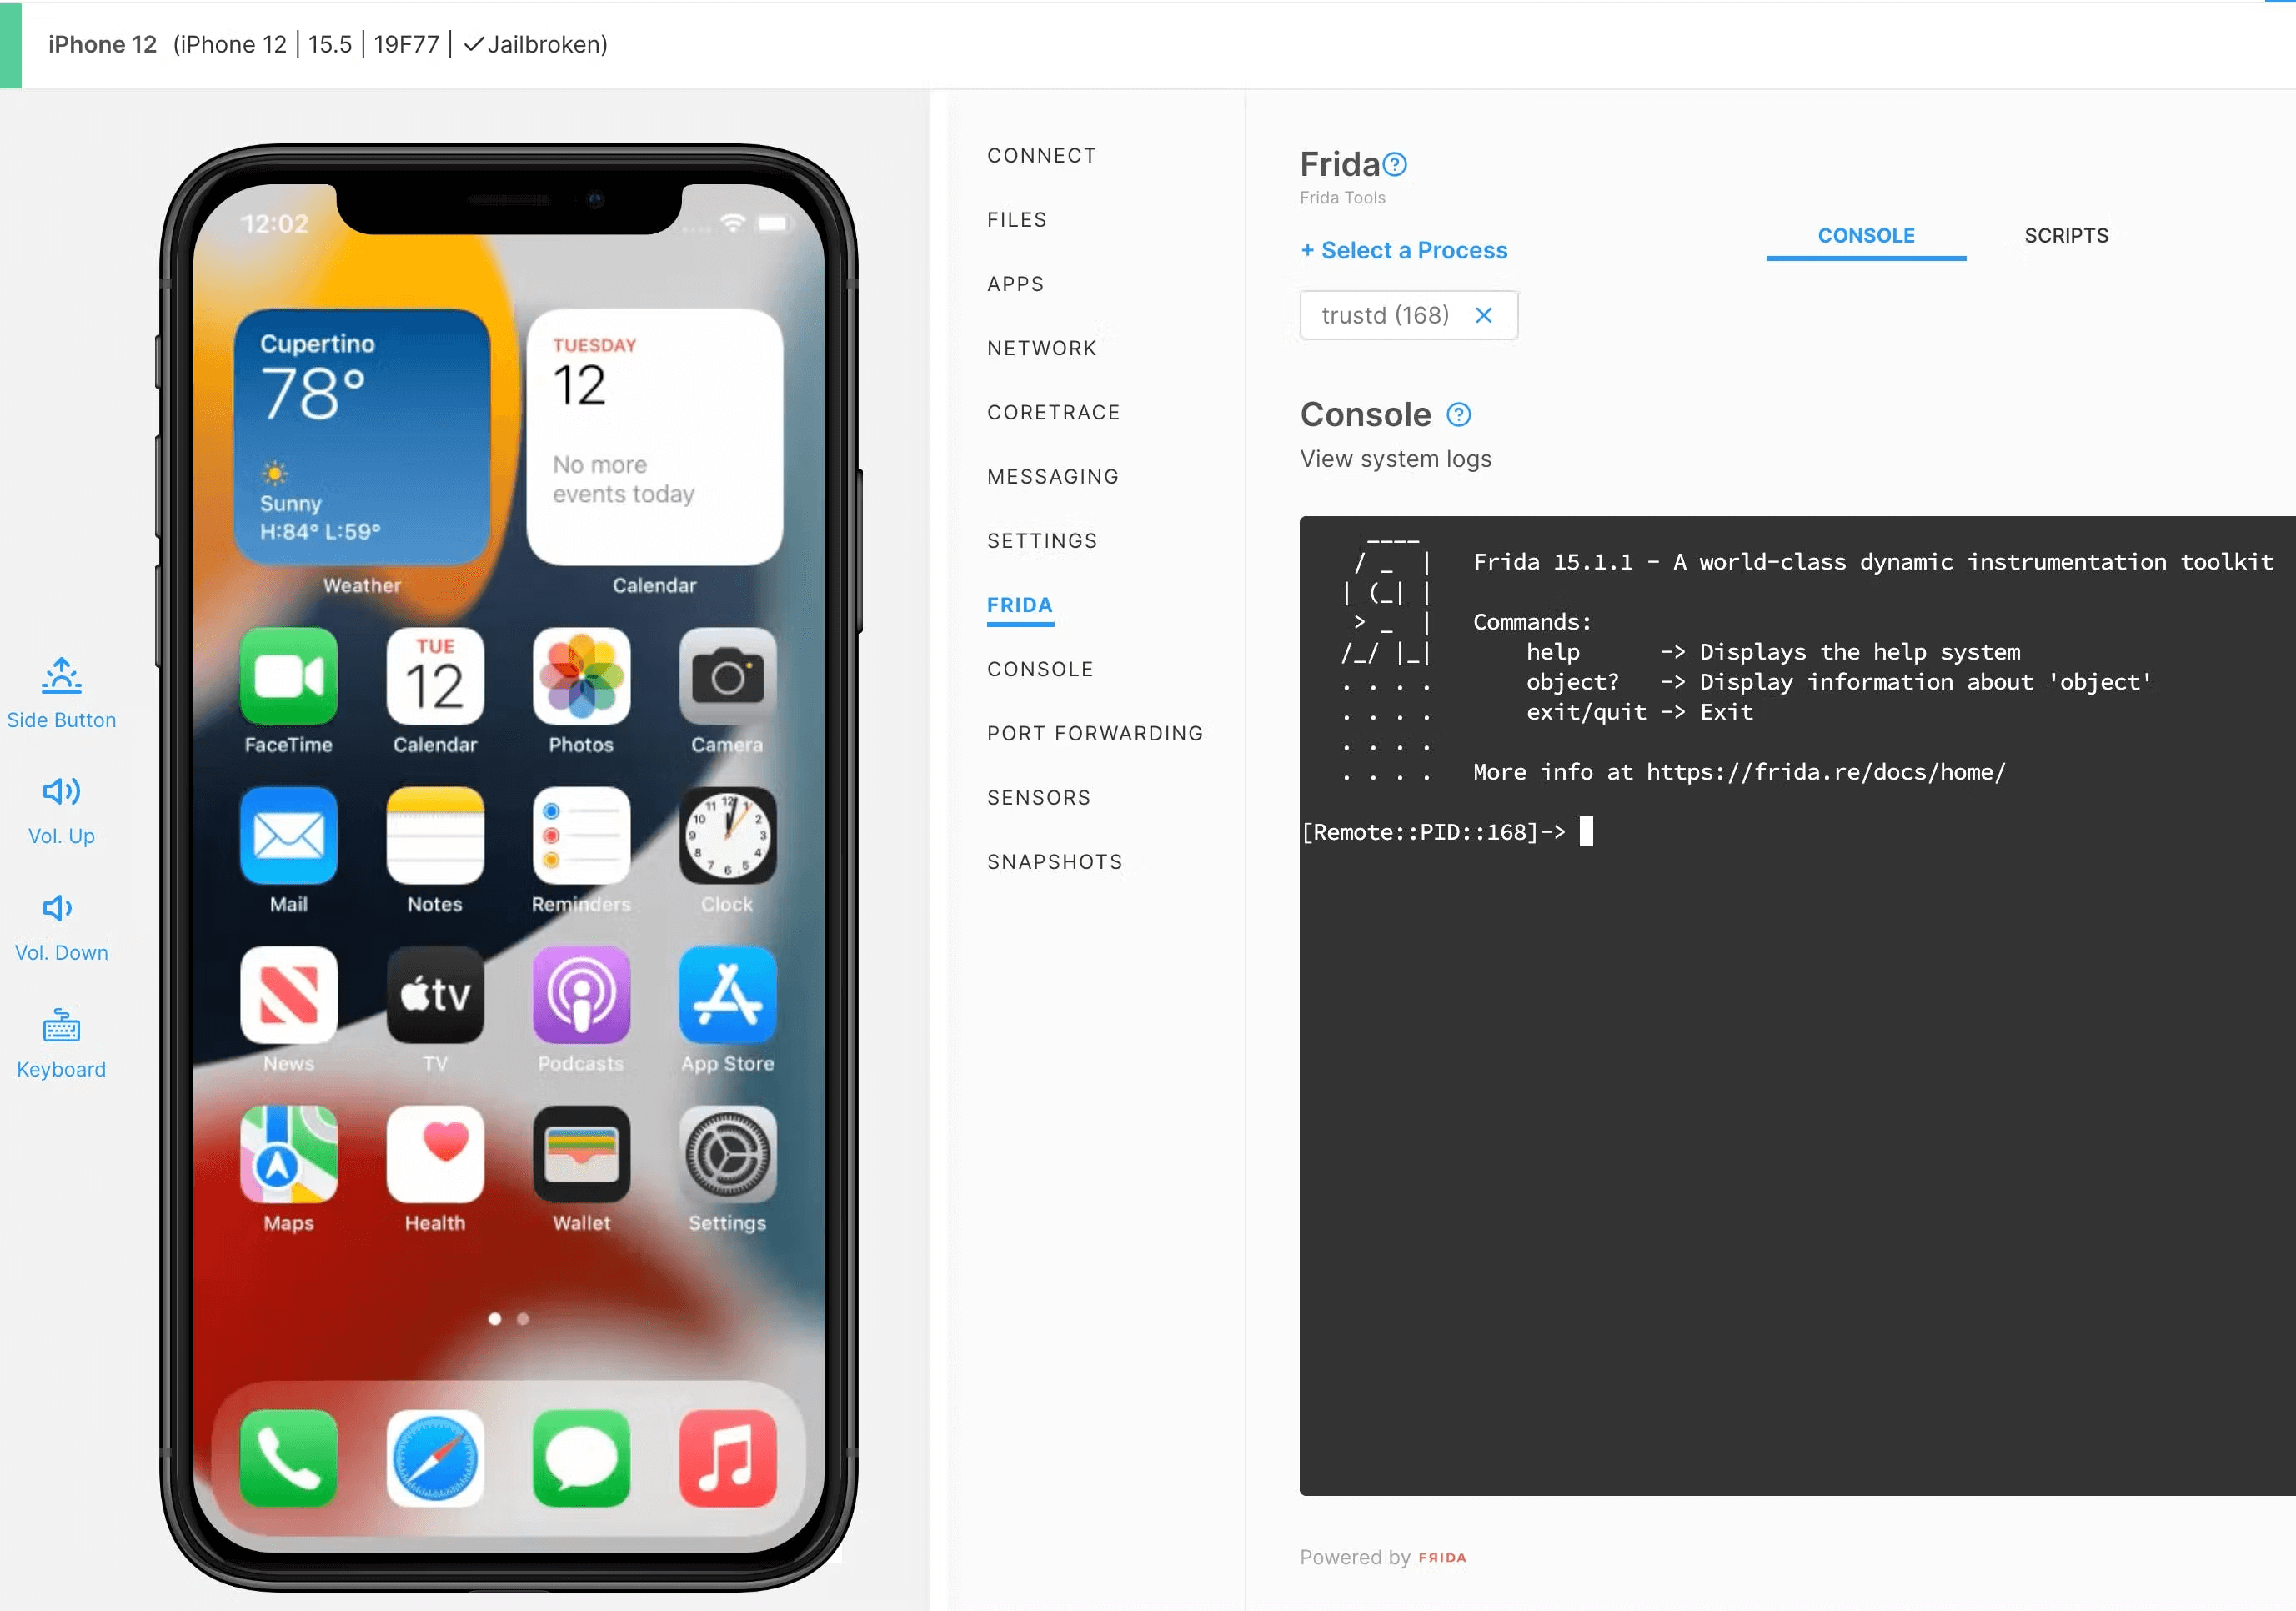
Task: Open the FILES section
Action: click(1017, 220)
